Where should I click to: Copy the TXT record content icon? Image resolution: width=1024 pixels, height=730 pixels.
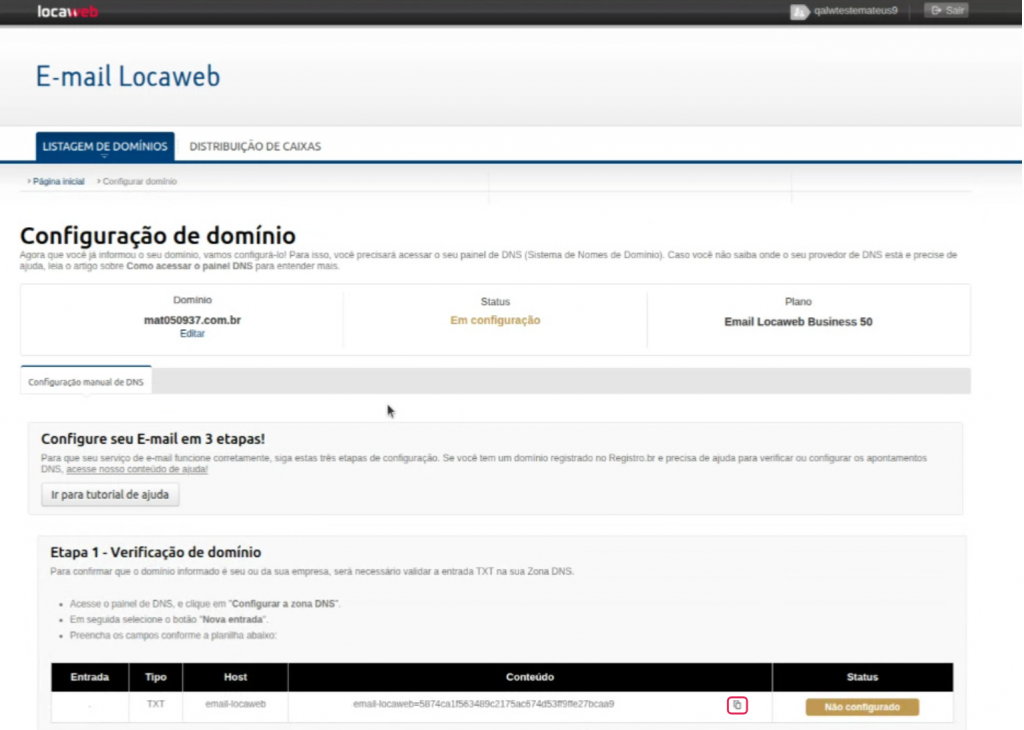pyautogui.click(x=737, y=705)
